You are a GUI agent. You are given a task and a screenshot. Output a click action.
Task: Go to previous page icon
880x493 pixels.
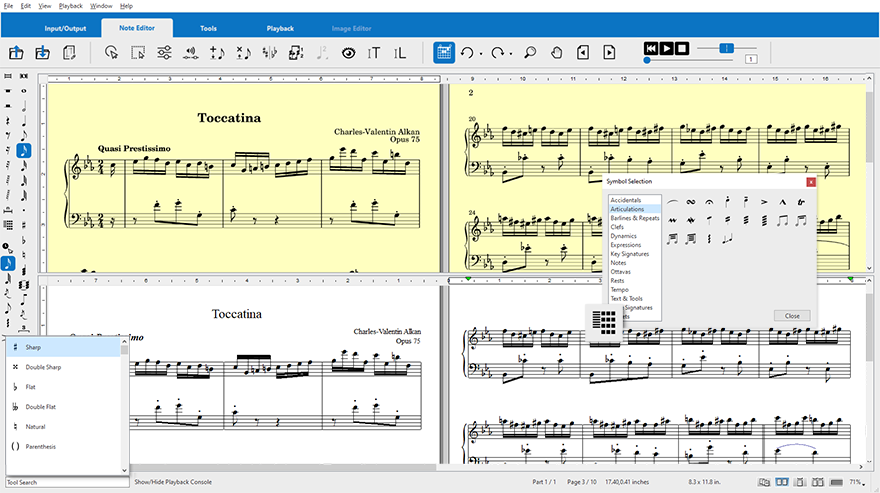583,53
